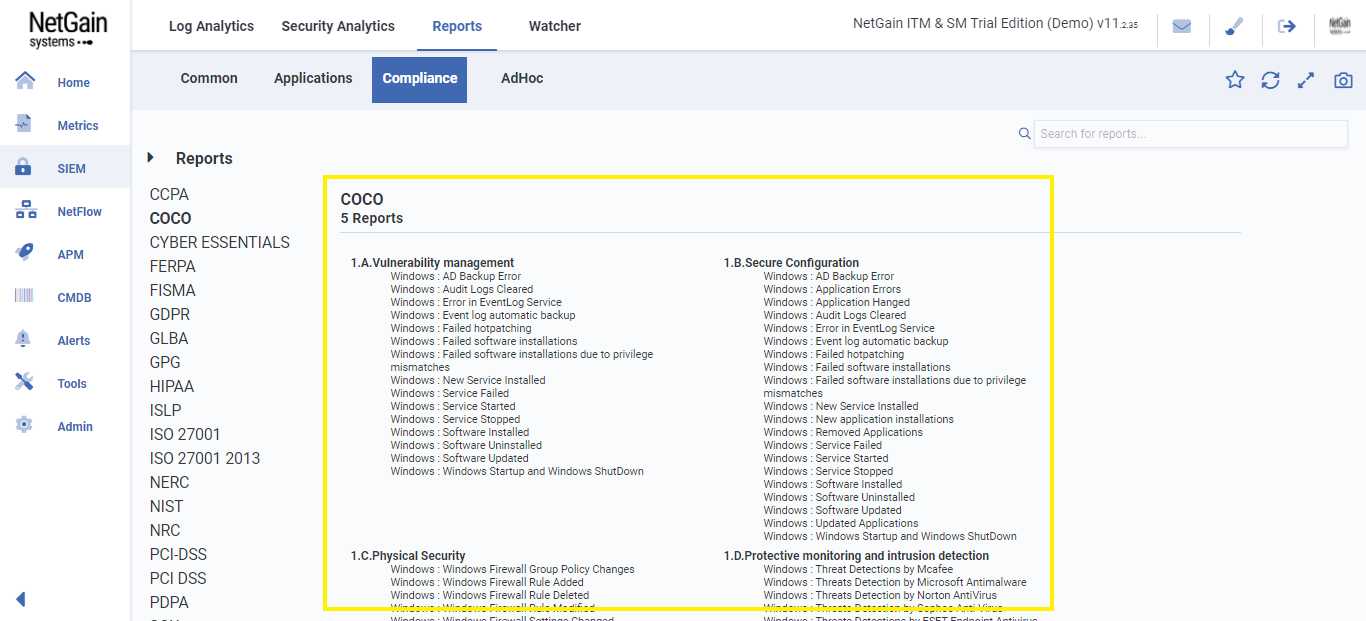Select NERC compliance

[x=170, y=482]
